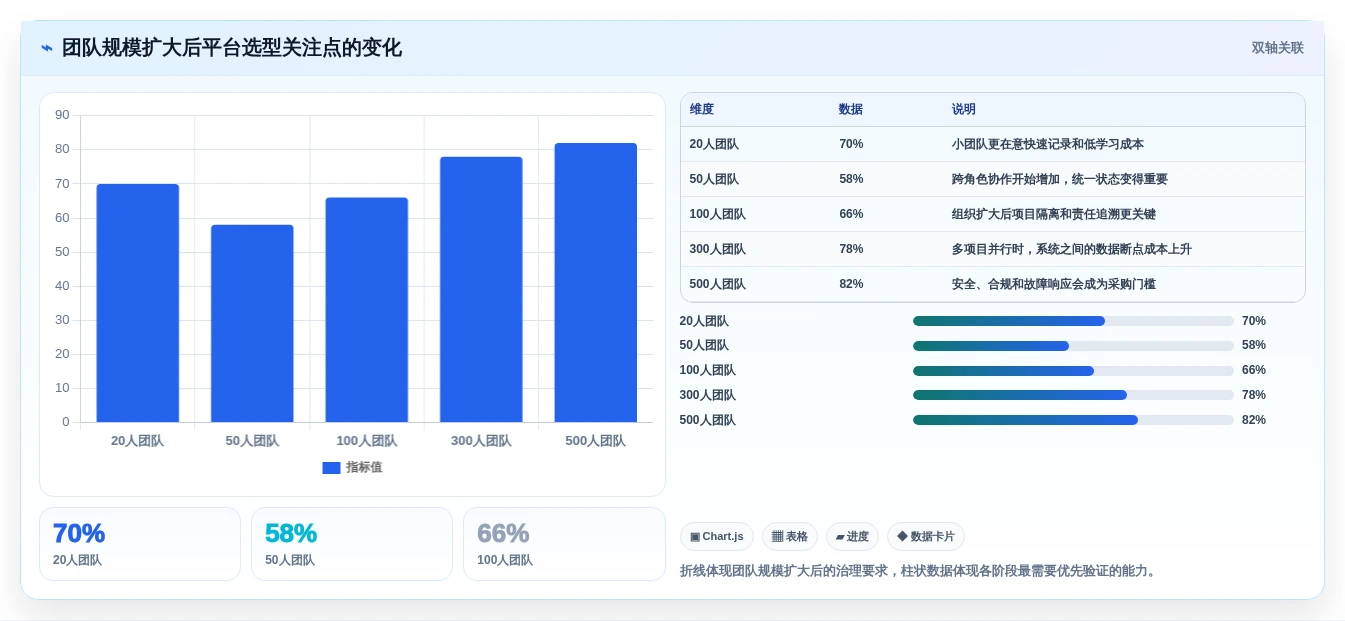Click description 多项目并行时，系统之间的数据断点成本上升
The image size is (1345, 621).
[x=1072, y=250]
